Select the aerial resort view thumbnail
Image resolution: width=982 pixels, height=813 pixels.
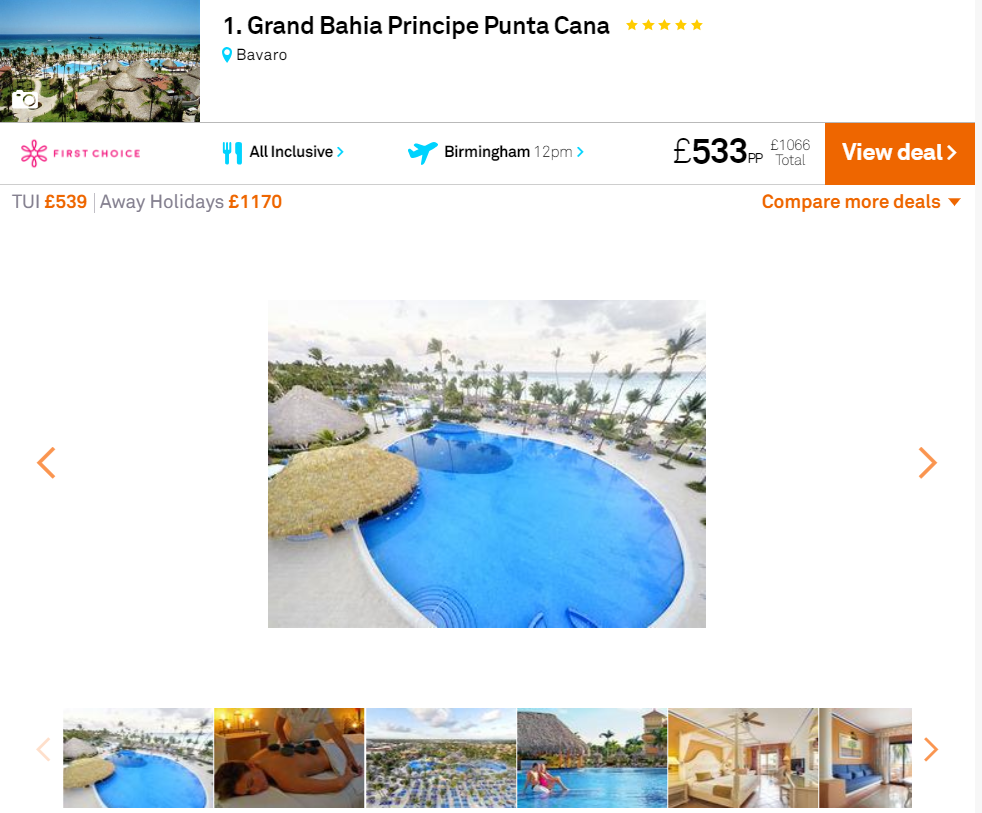point(441,758)
